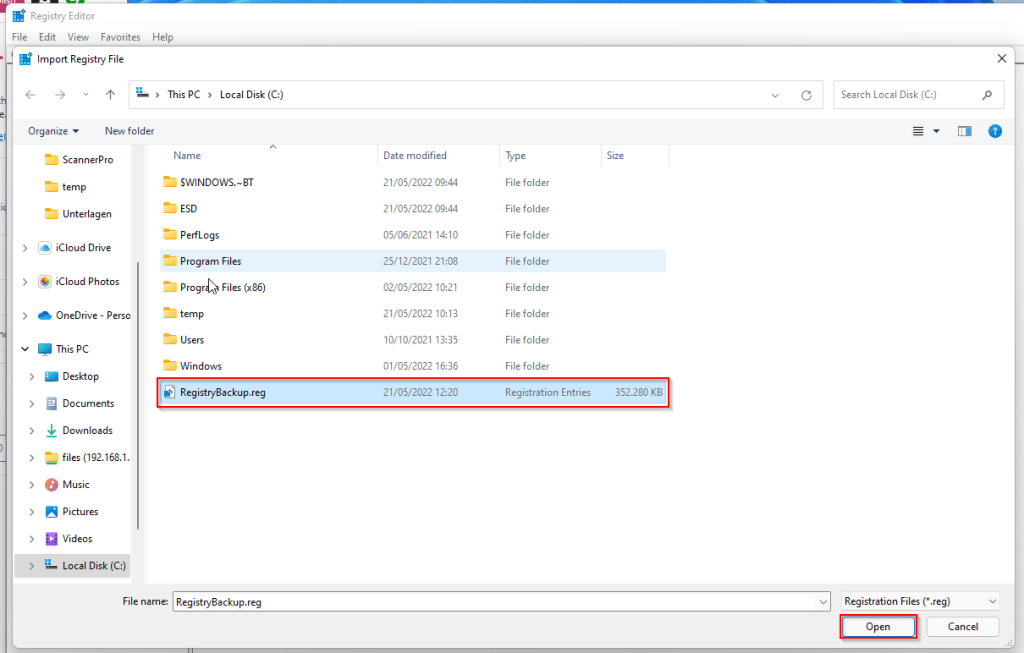Select the RegistryBackup.reg file icon

point(169,393)
